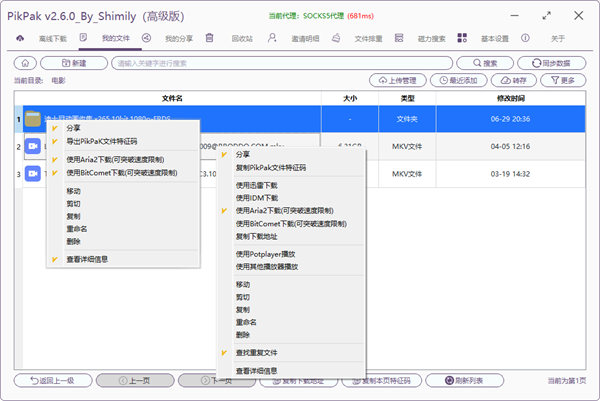Focus the keyword search input field
The width and height of the screenshot is (600, 401).
tap(282, 63)
